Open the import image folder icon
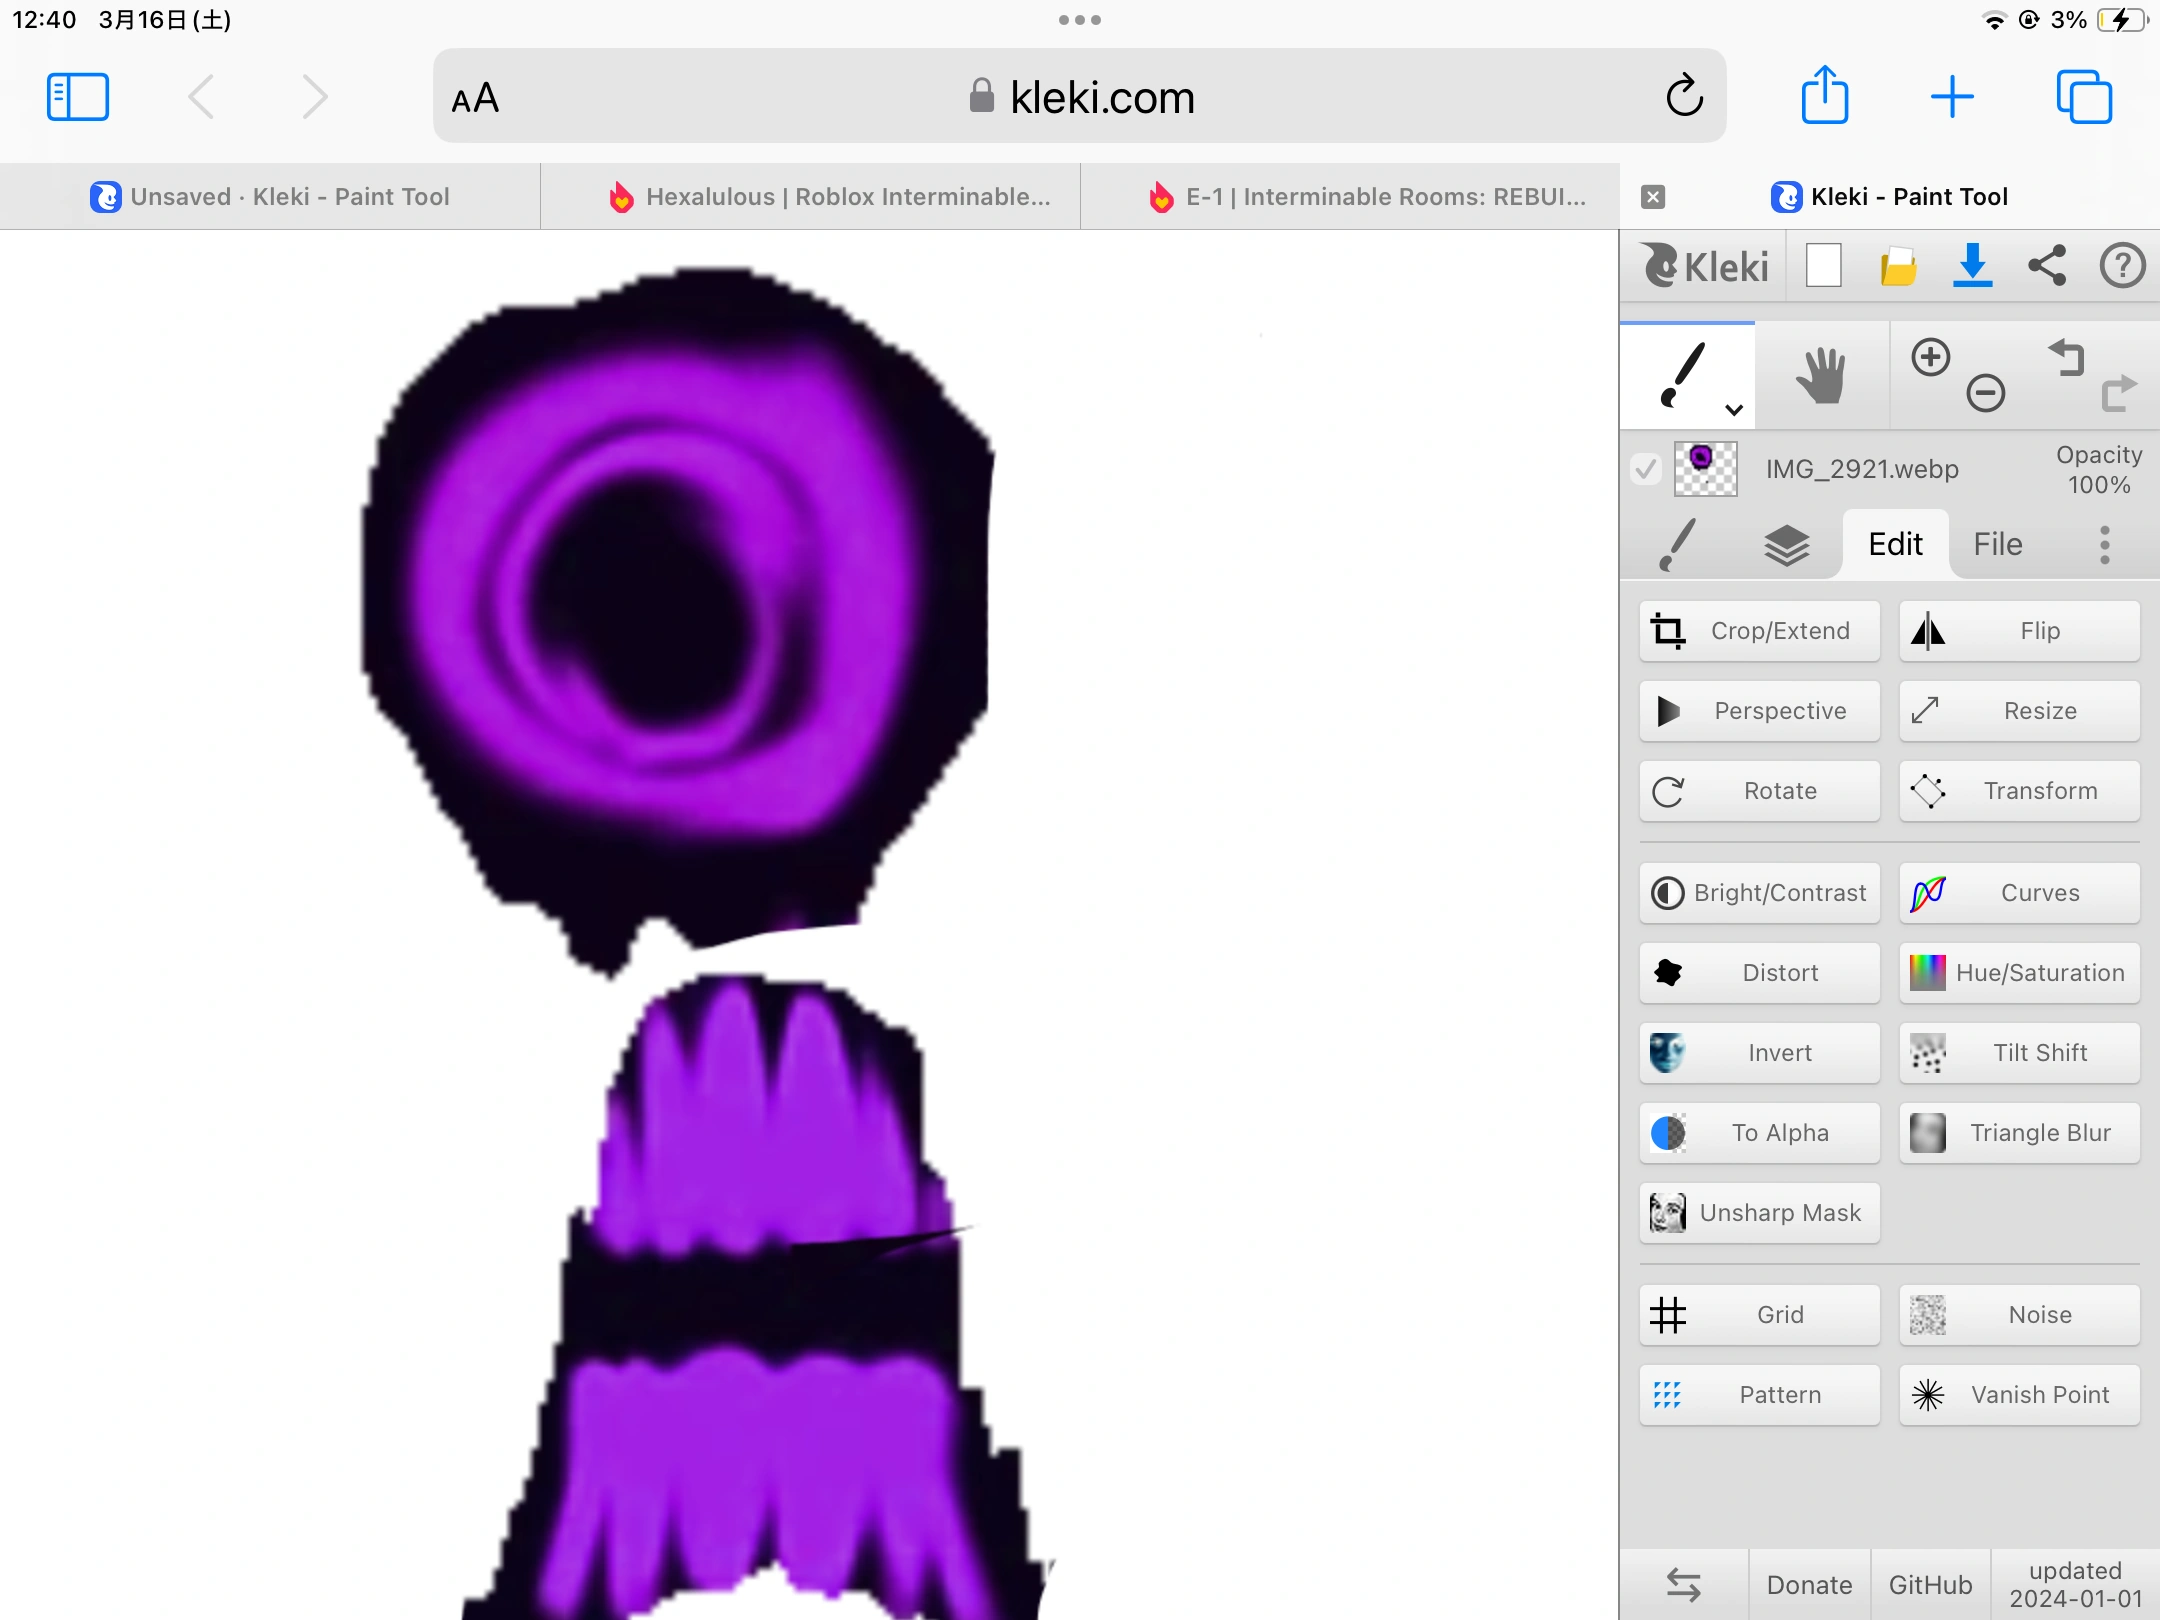 [x=1897, y=267]
